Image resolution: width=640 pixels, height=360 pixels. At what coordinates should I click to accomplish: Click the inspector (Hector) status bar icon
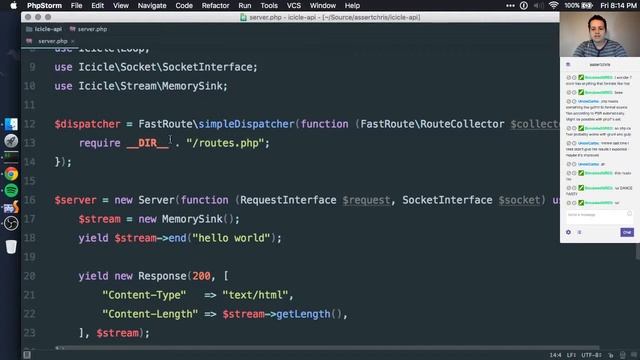622,355
